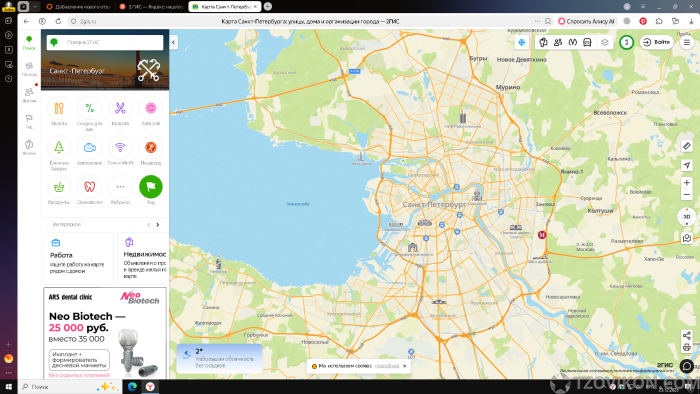The width and height of the screenshot is (700, 394).
Task: Toggle the snowflake map layer
Action: coord(521,42)
